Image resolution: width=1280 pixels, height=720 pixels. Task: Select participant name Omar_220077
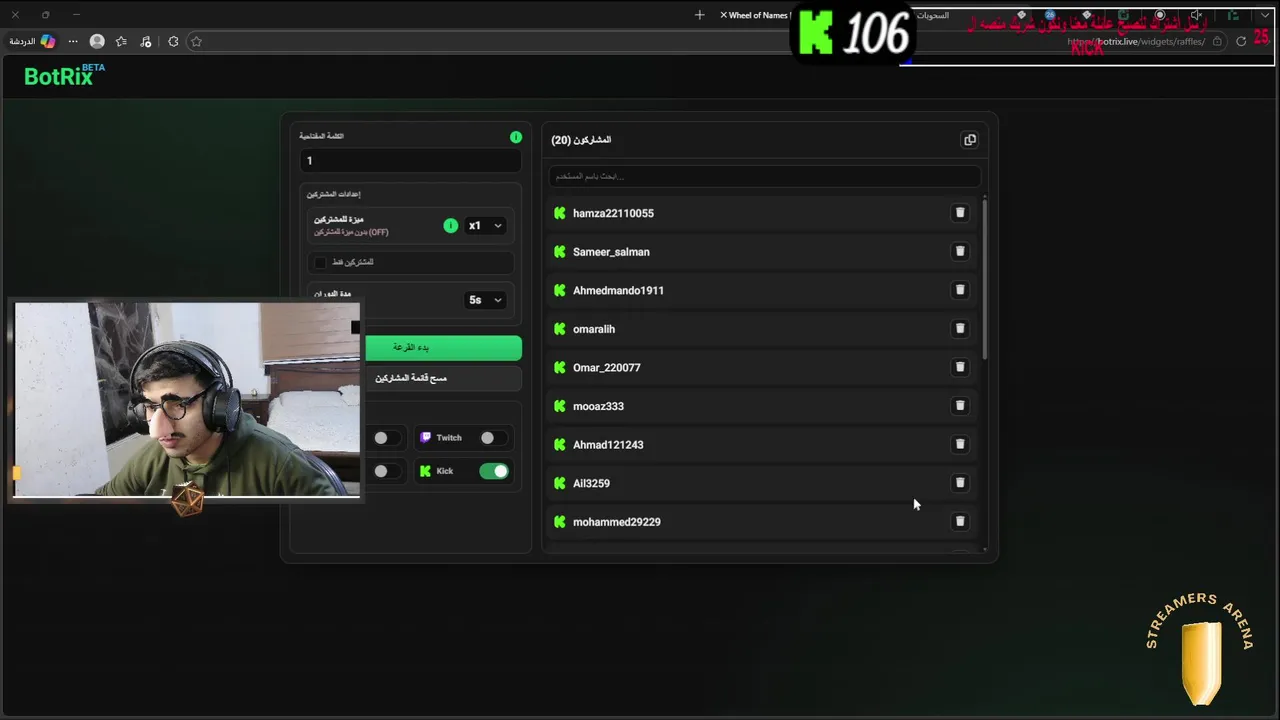[606, 367]
